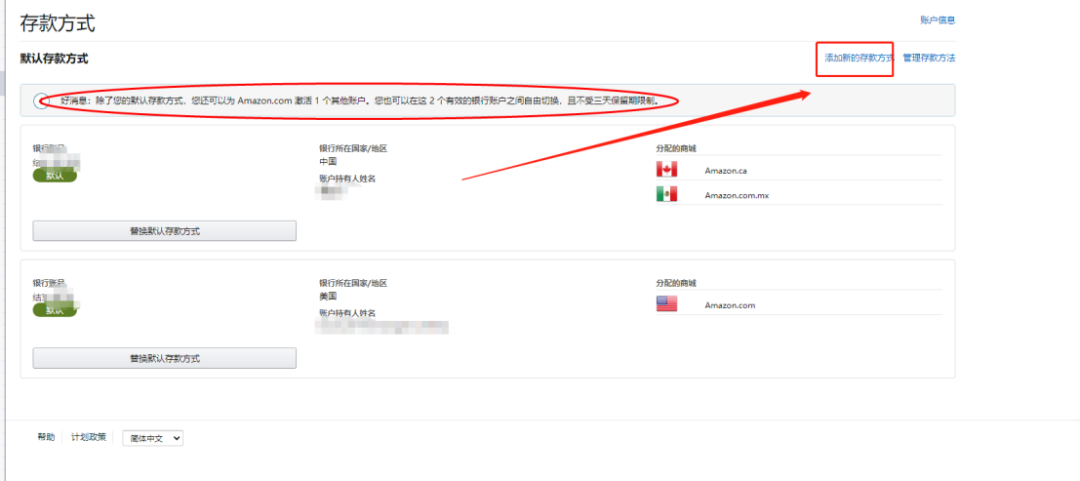
Task: Click the country value 中国
Action: [328, 161]
